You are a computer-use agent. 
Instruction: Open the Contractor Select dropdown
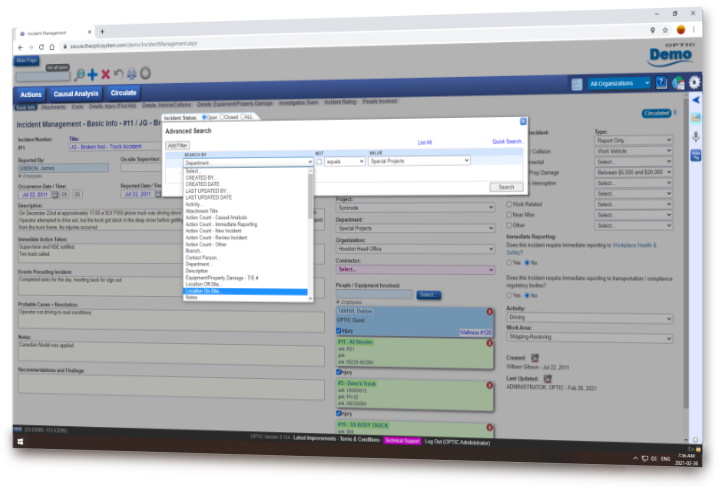[x=415, y=269]
